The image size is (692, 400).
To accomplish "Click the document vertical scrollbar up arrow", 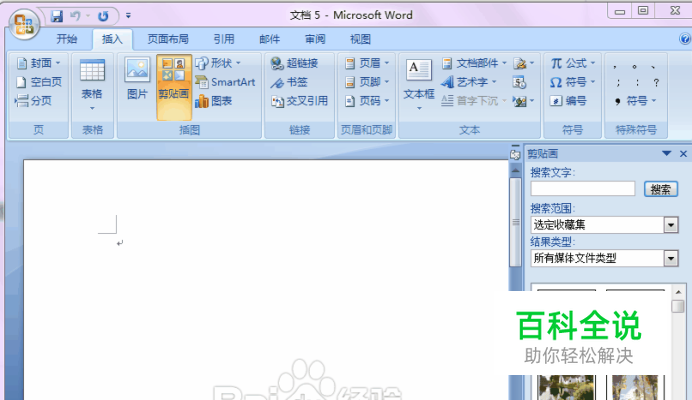I will (x=515, y=170).
